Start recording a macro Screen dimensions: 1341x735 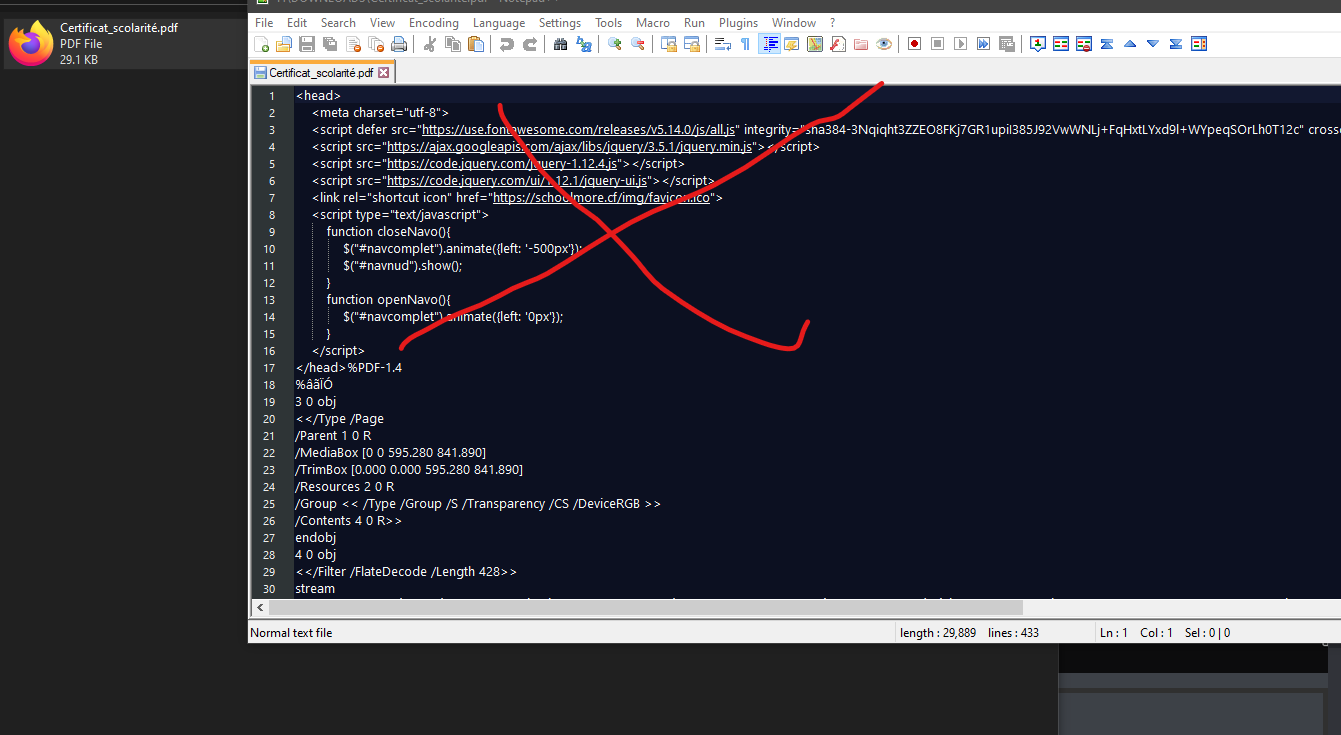[x=913, y=43]
